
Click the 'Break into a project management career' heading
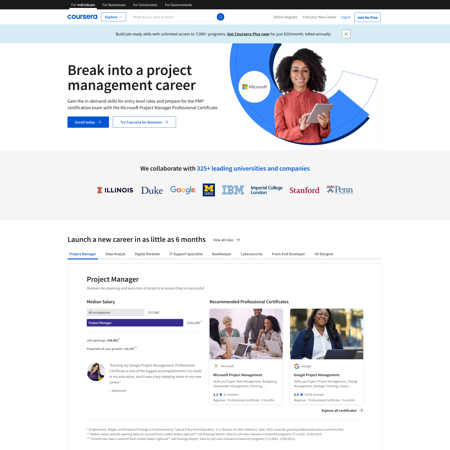pos(132,78)
